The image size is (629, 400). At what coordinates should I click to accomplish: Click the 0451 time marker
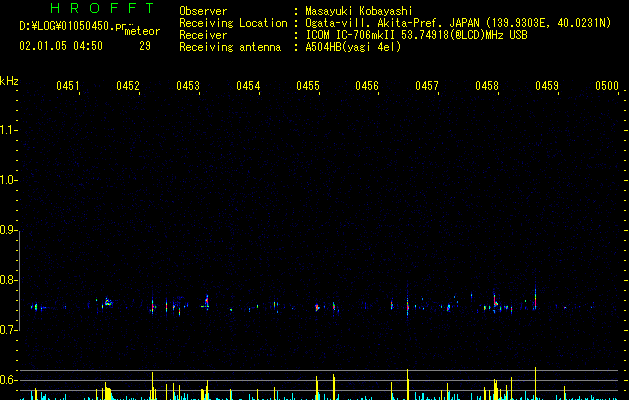(68, 86)
